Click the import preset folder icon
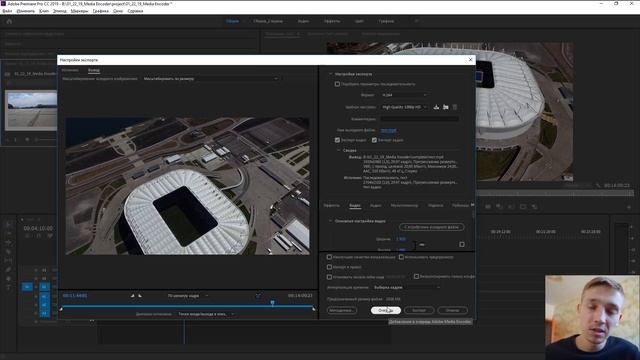Viewport: 640px width, 360px height. pos(446,107)
